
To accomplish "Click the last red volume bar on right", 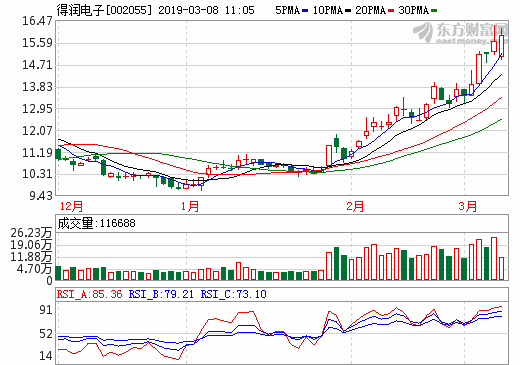I will click(x=501, y=268).
